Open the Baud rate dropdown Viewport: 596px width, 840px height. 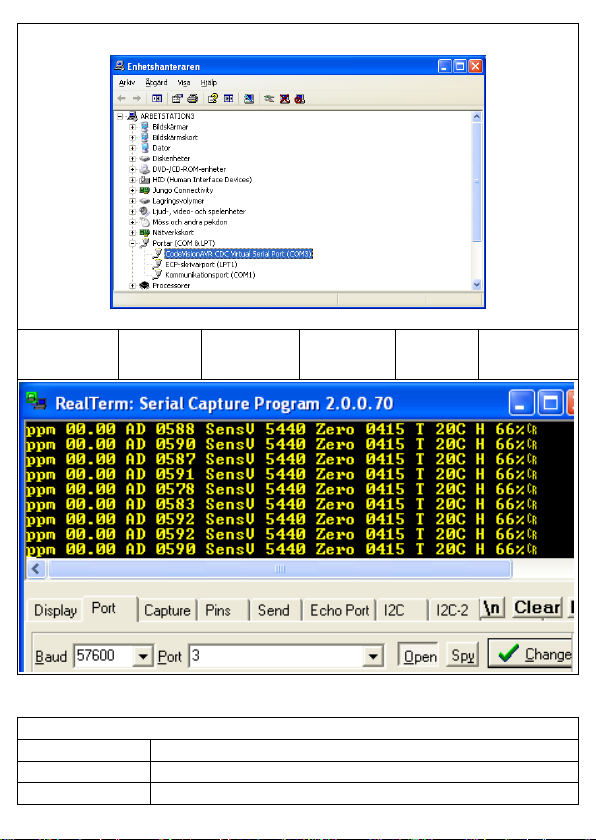pyautogui.click(x=142, y=656)
